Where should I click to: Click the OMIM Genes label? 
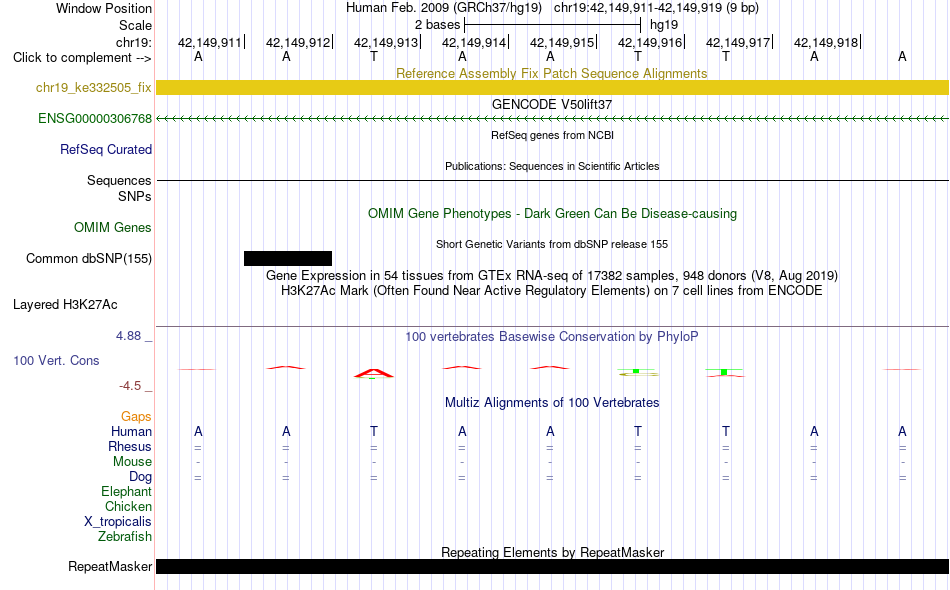tap(112, 228)
